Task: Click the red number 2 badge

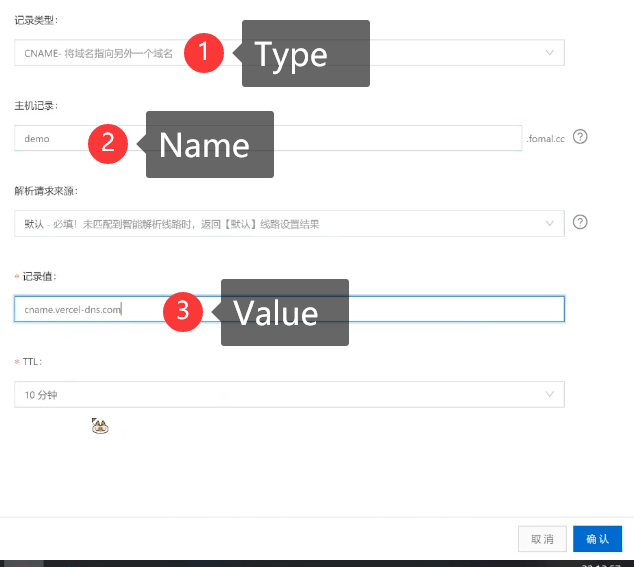Action: [x=107, y=144]
